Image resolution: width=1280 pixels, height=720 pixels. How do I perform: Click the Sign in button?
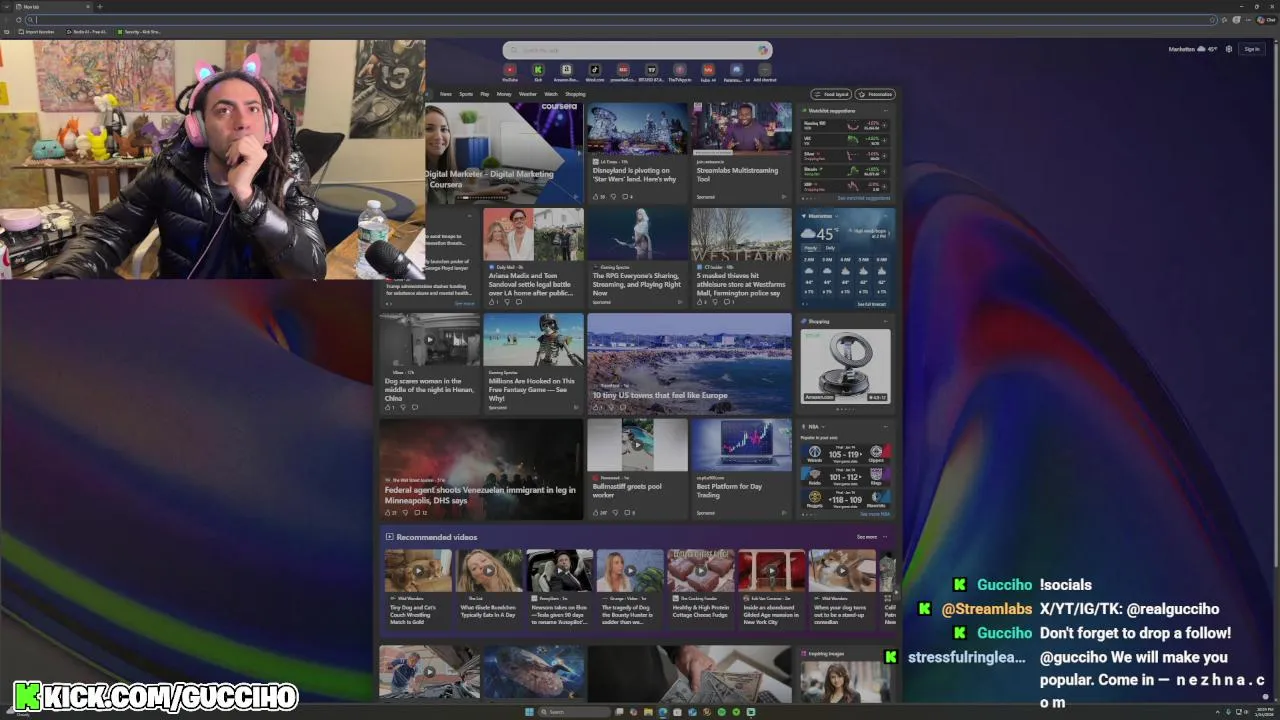pyautogui.click(x=1251, y=49)
